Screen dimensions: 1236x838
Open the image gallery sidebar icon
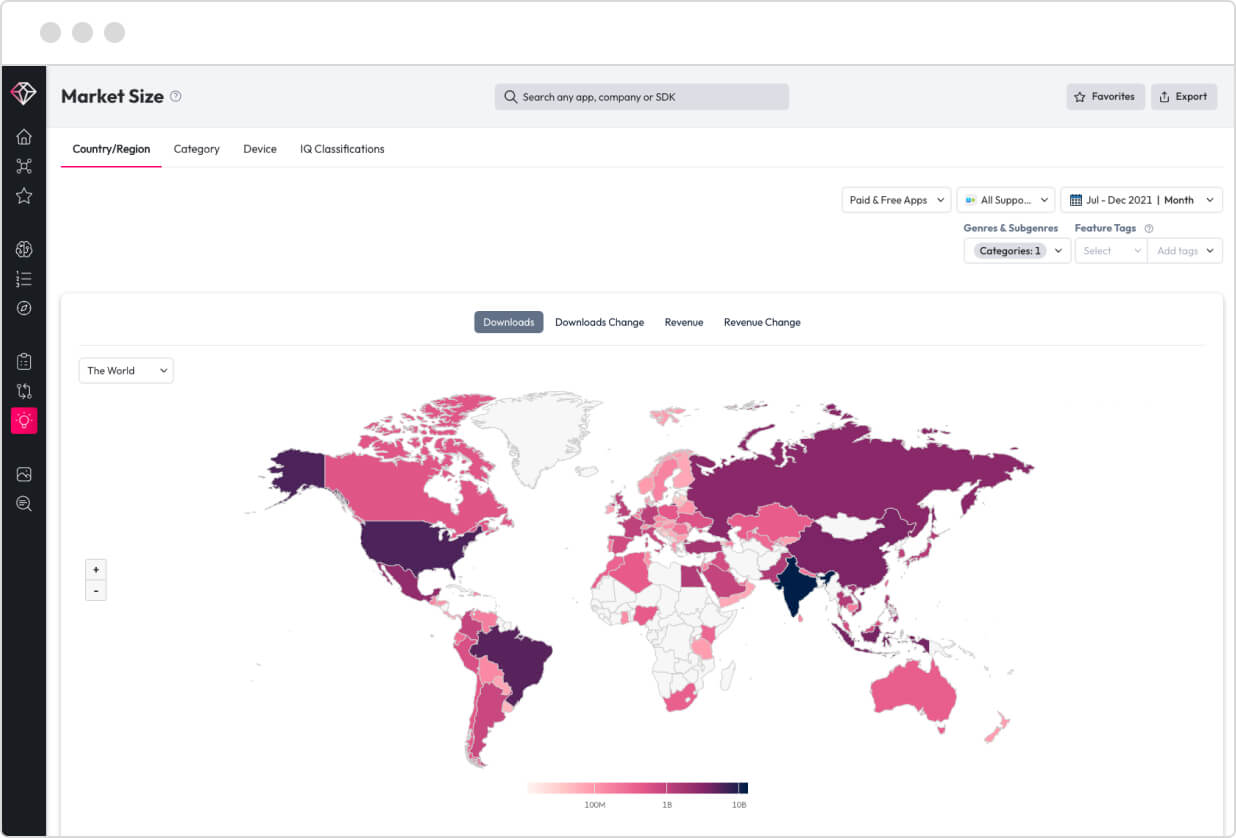point(24,474)
